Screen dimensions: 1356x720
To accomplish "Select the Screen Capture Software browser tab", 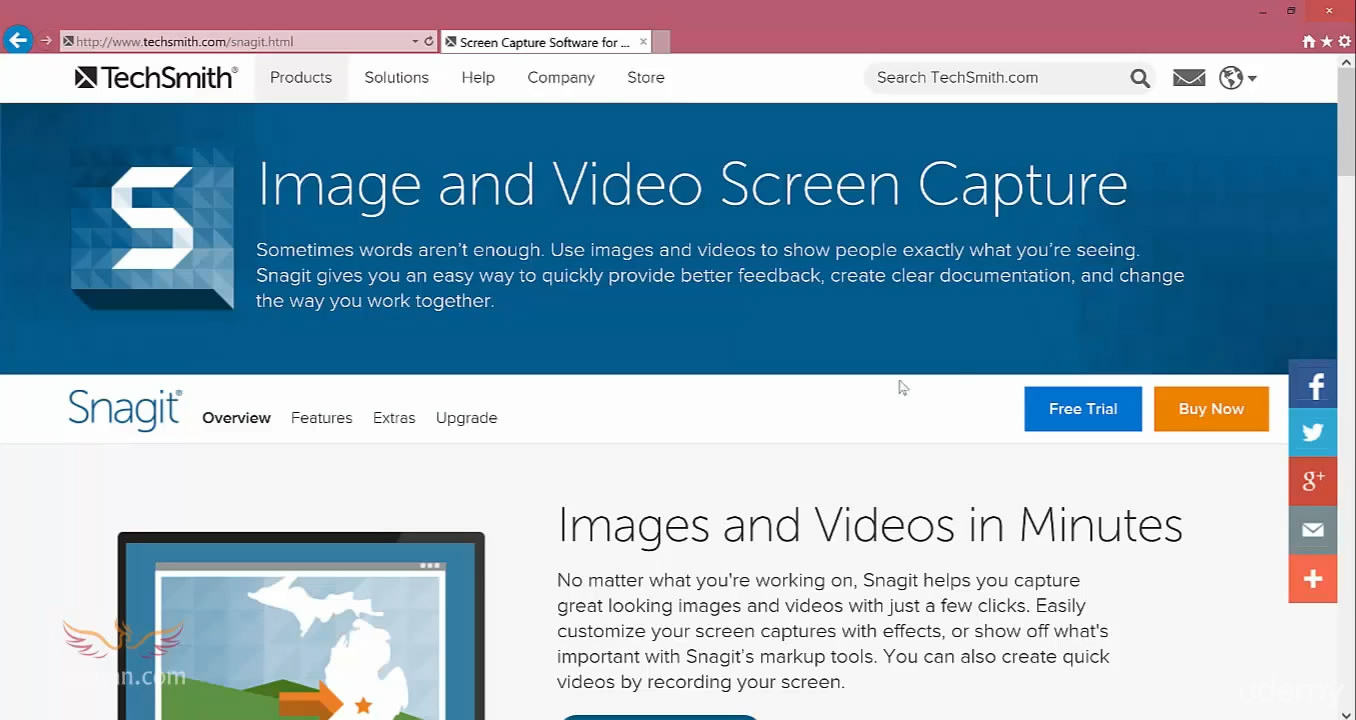I will (546, 42).
